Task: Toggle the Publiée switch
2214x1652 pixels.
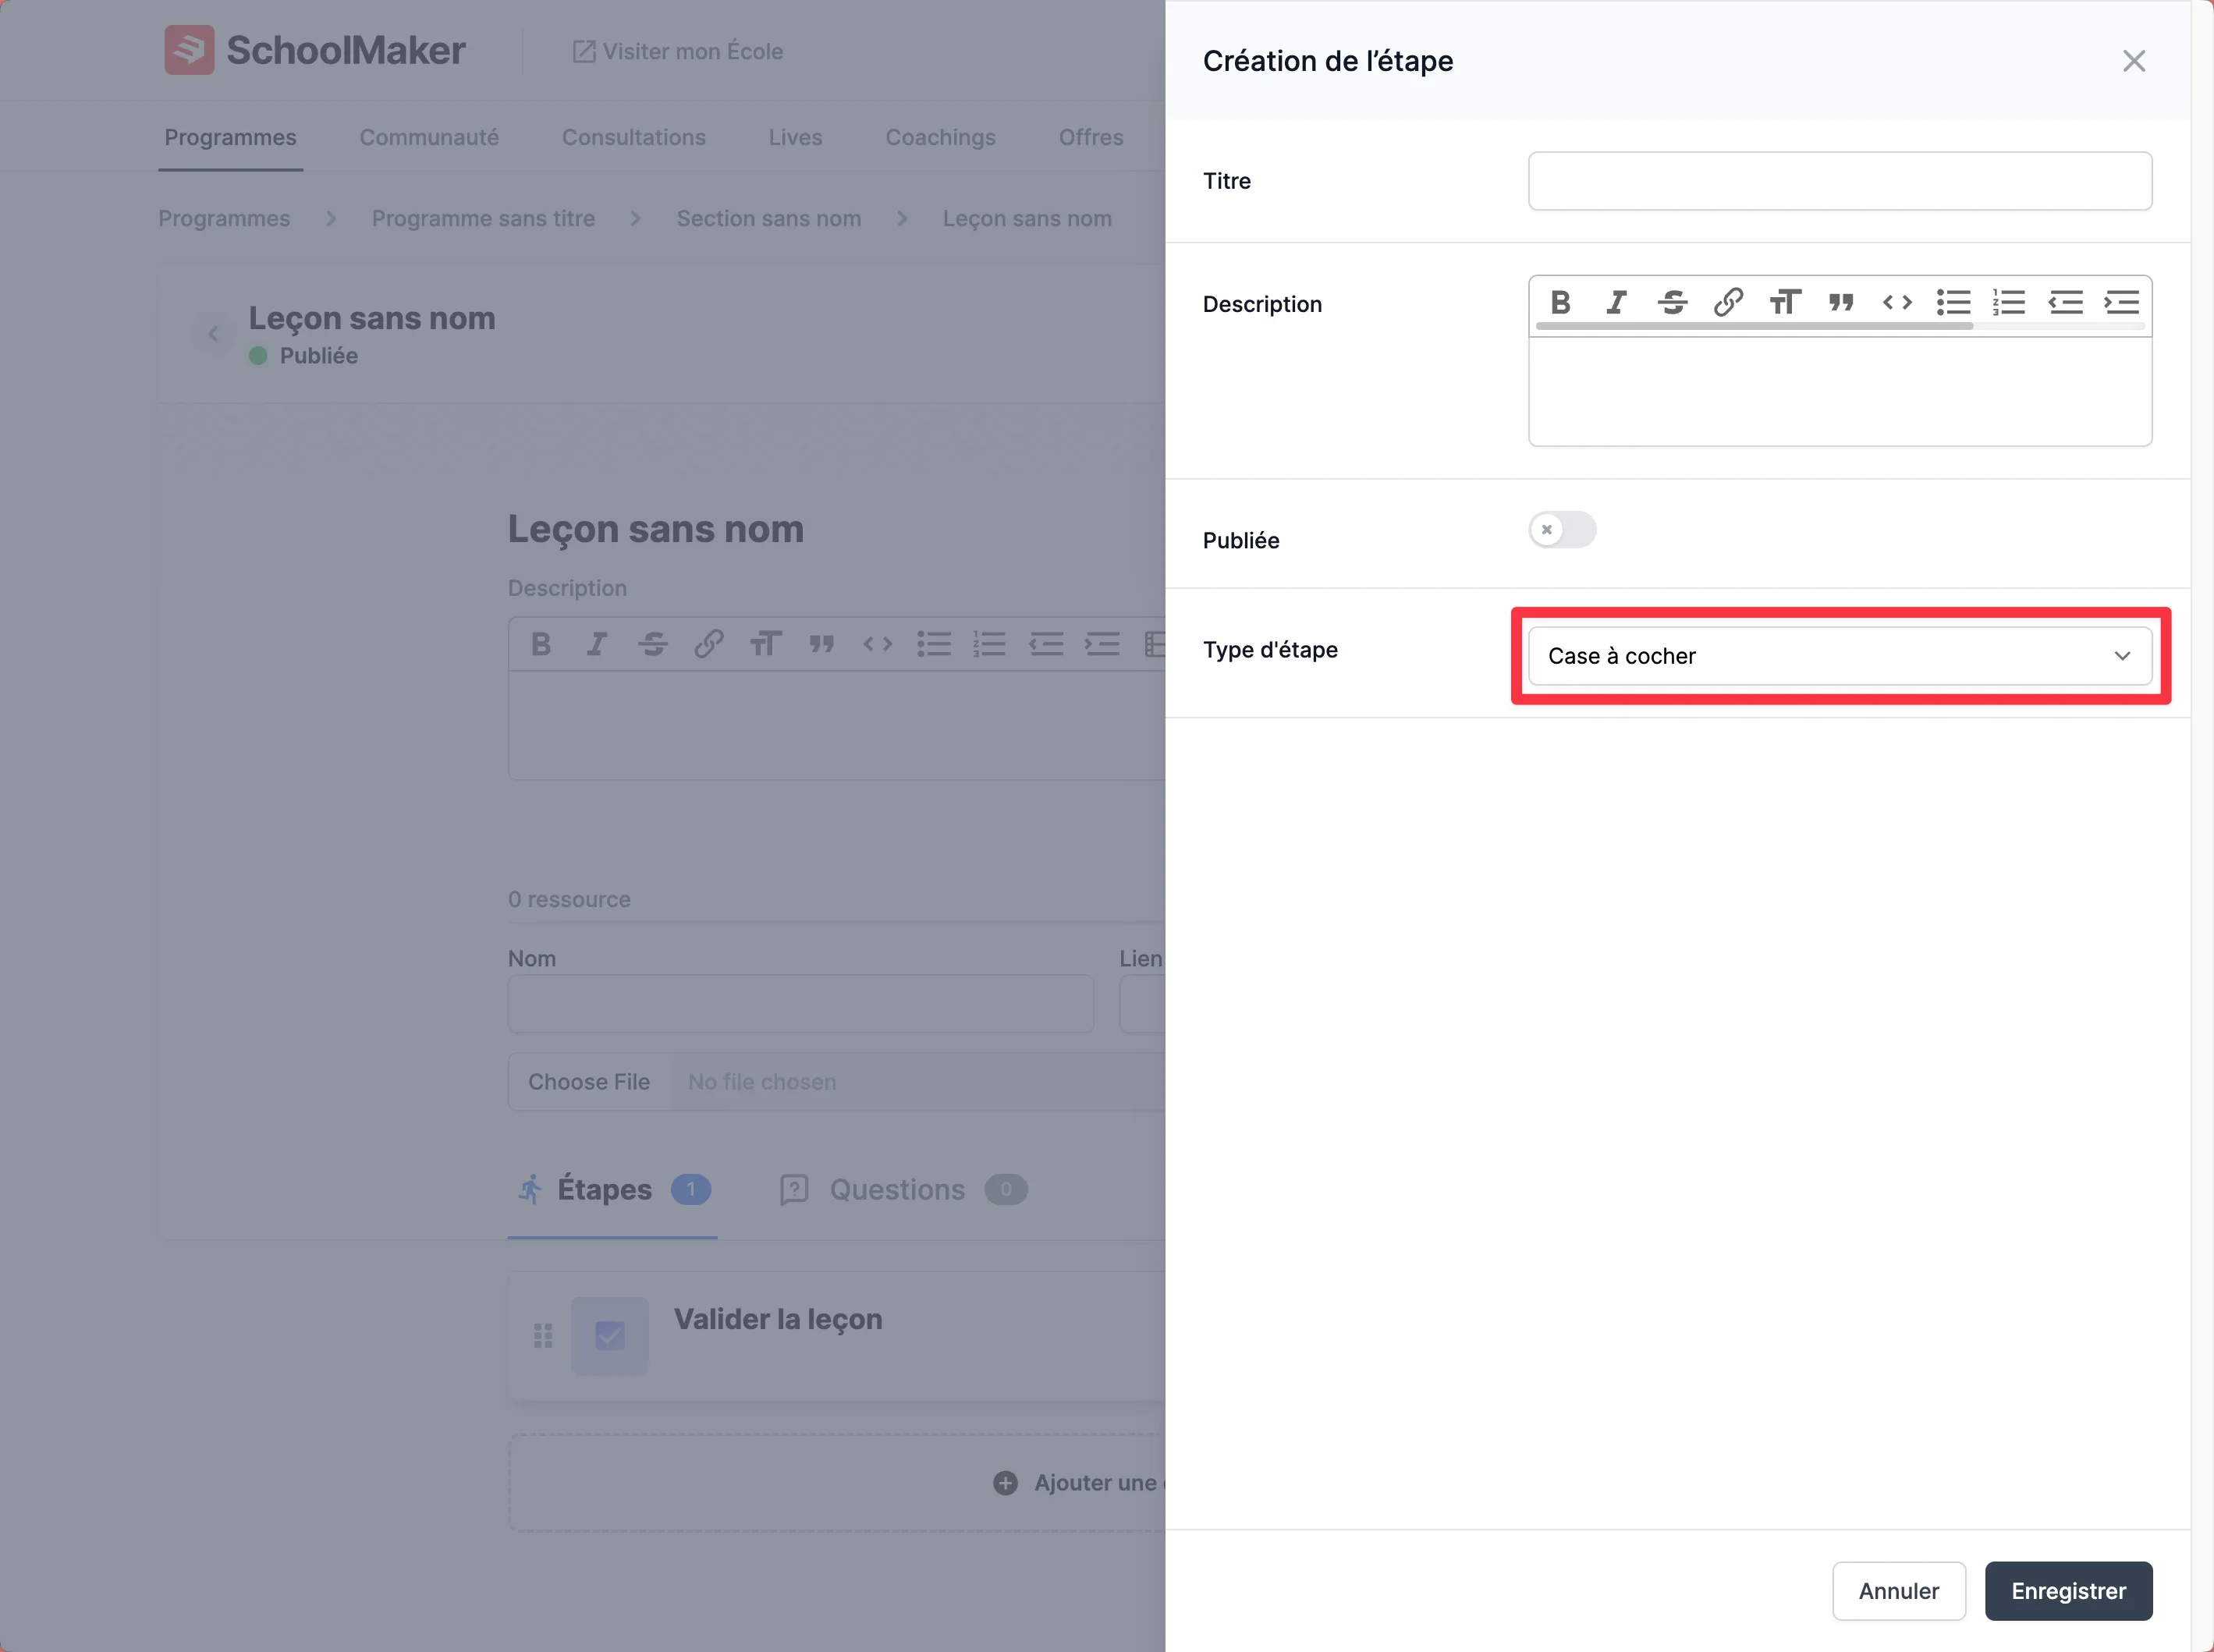Action: 1562,529
